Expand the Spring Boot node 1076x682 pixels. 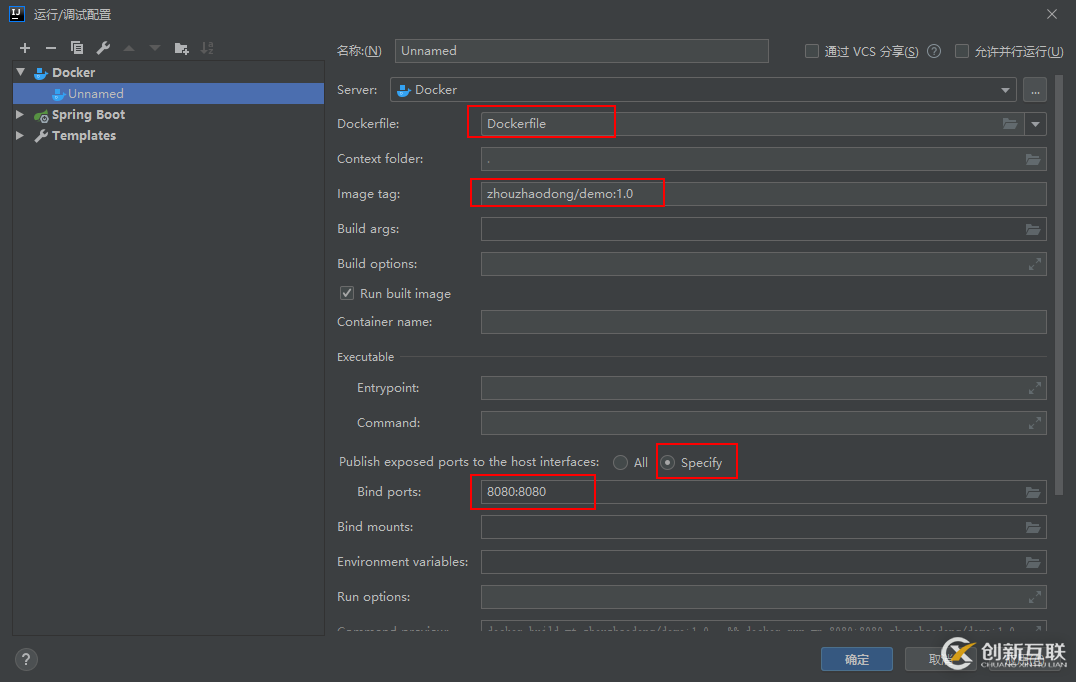[x=20, y=115]
